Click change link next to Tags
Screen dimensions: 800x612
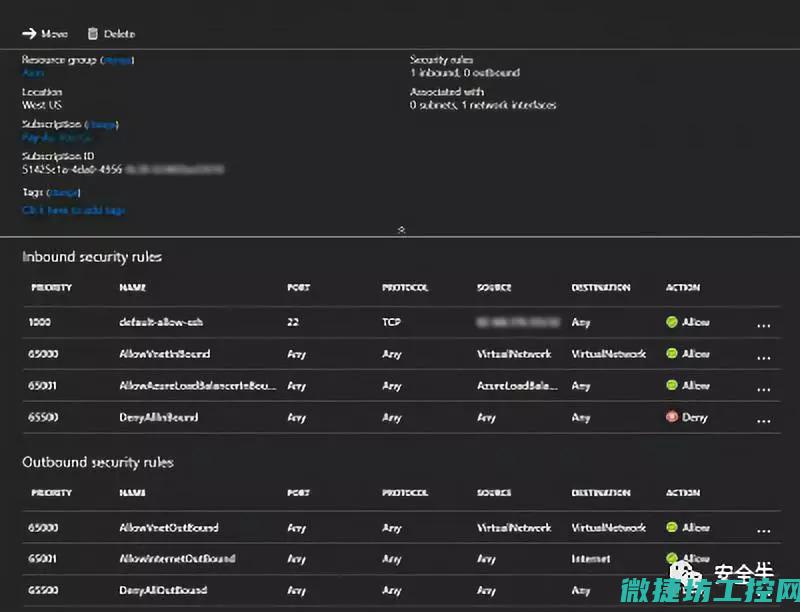[x=63, y=193]
